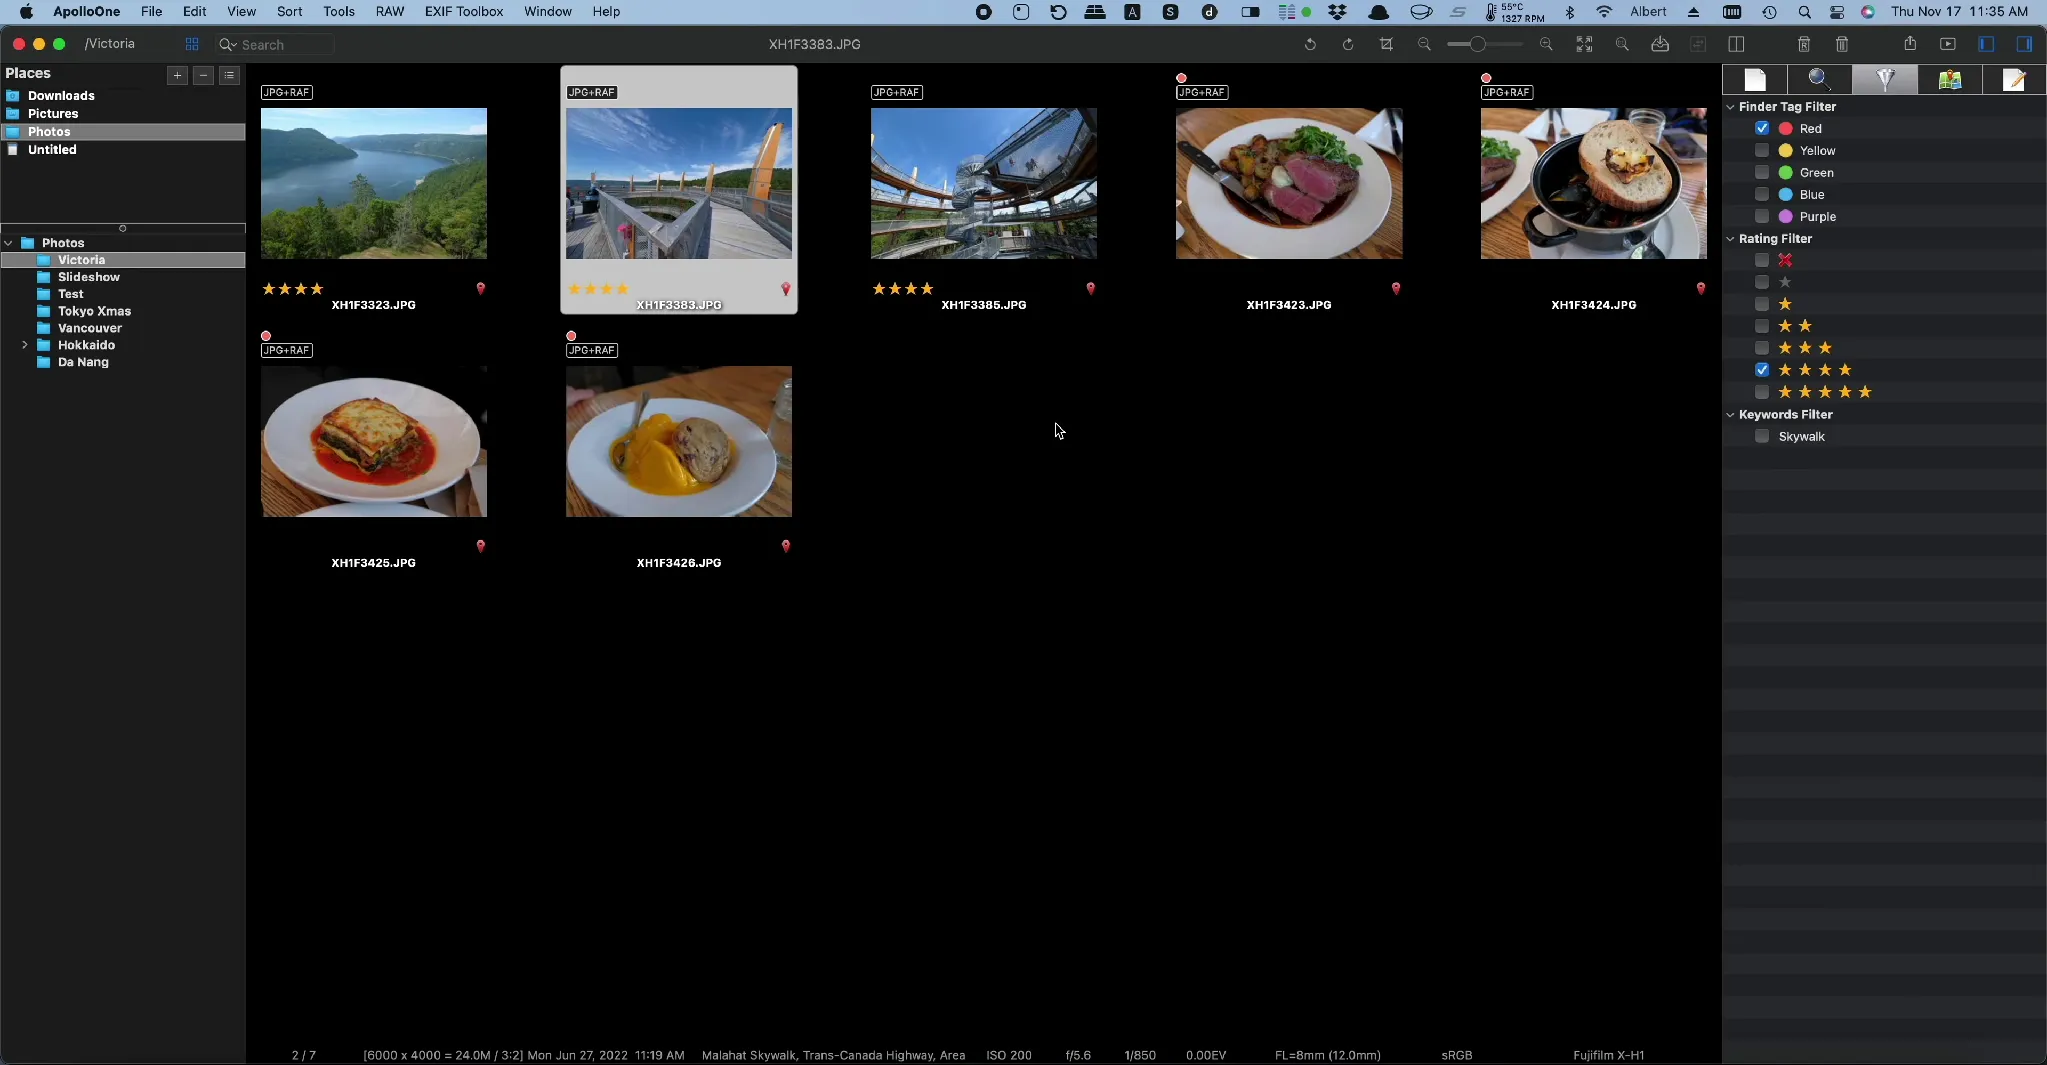Open the magnifier search inspector tab

point(1819,80)
